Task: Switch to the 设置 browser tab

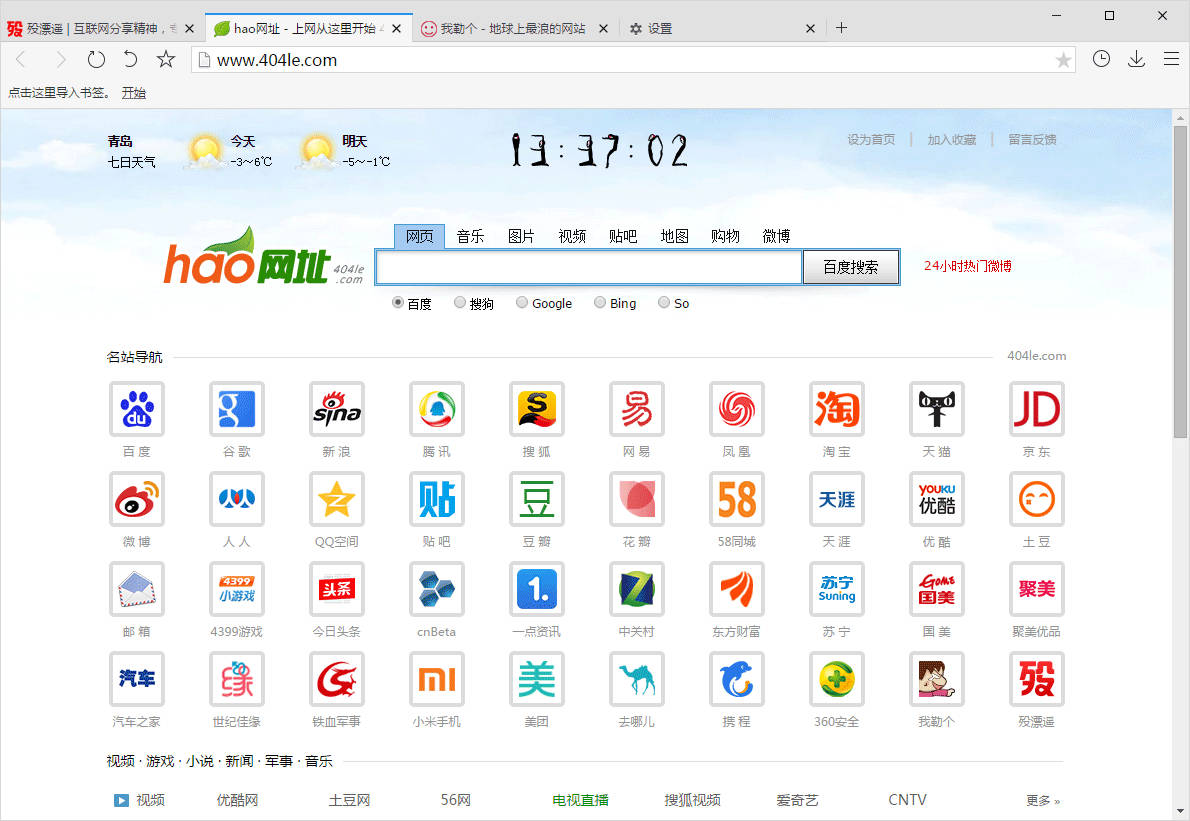Action: pyautogui.click(x=721, y=28)
